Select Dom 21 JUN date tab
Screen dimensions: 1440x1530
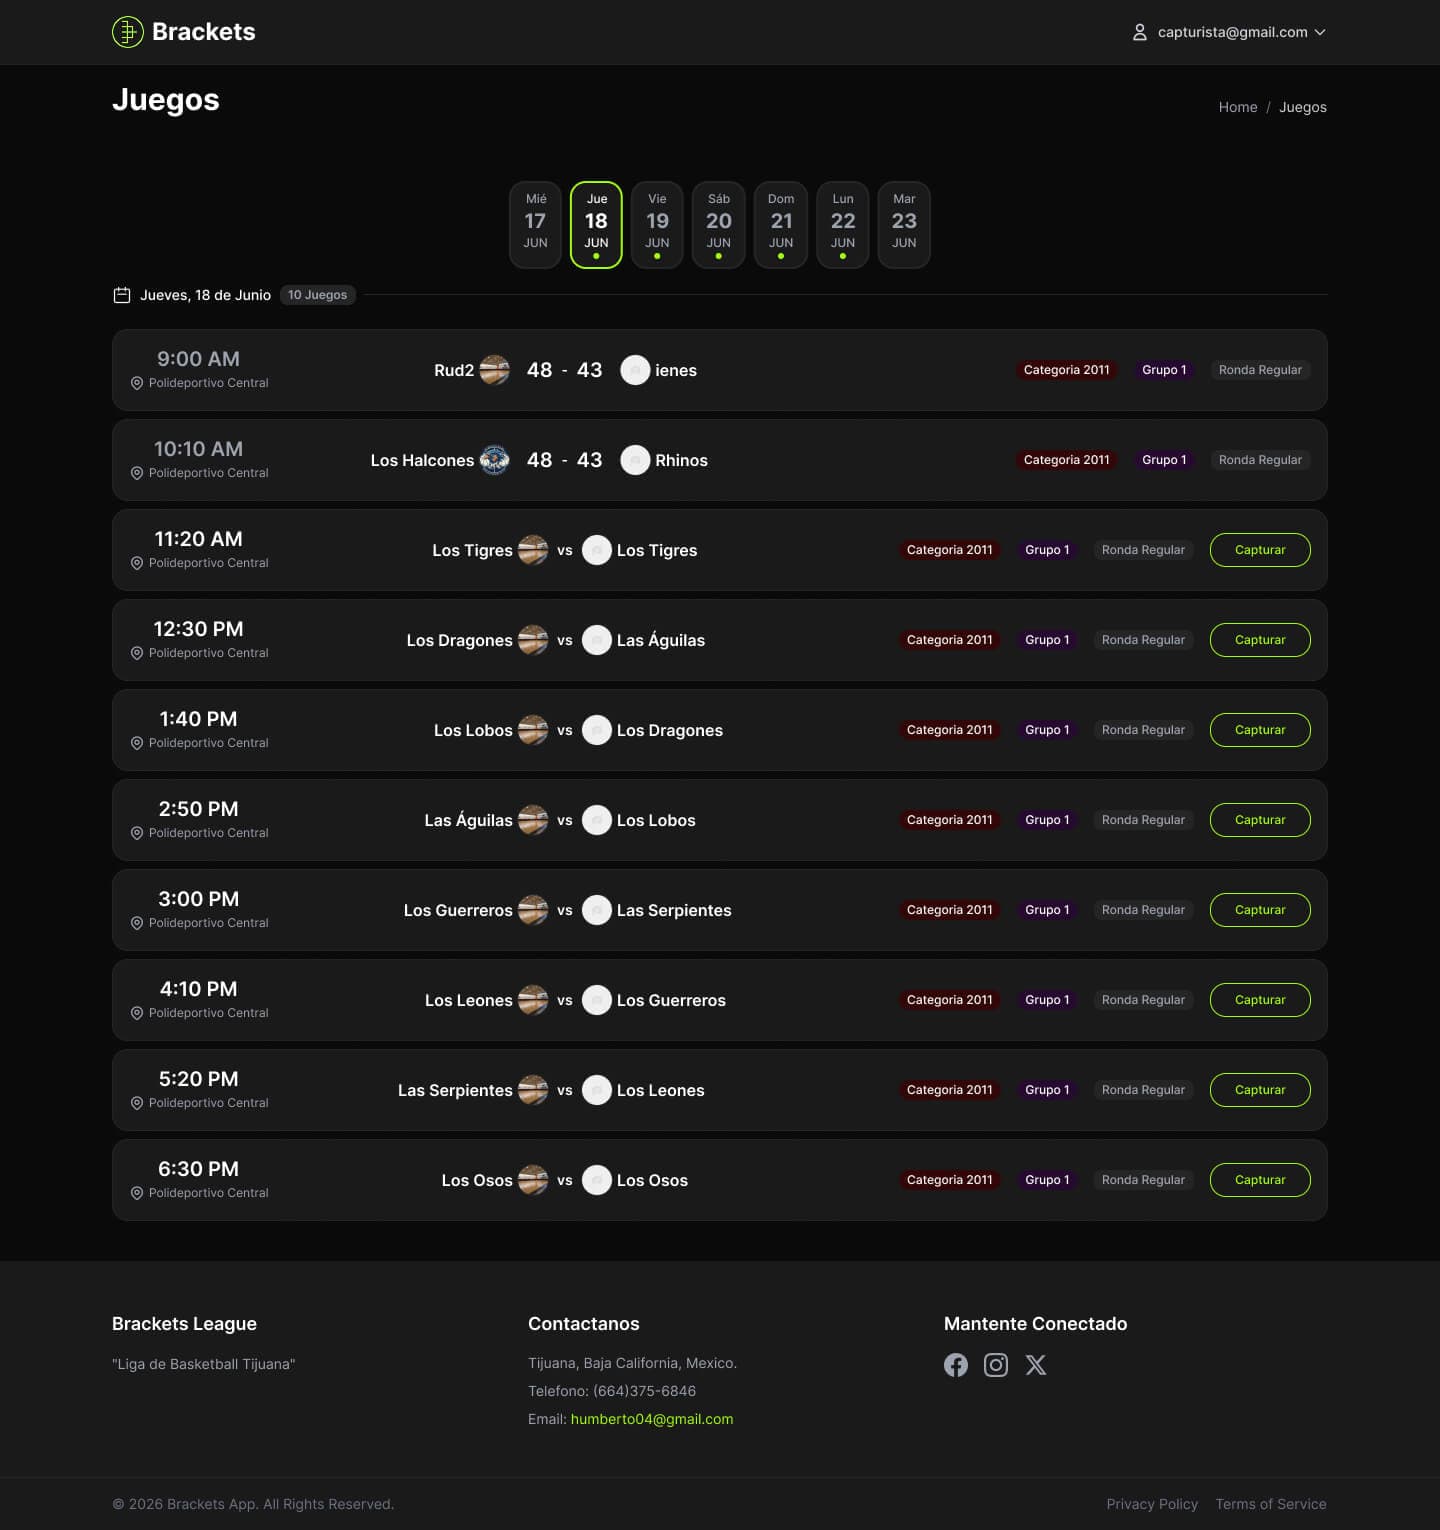(781, 225)
